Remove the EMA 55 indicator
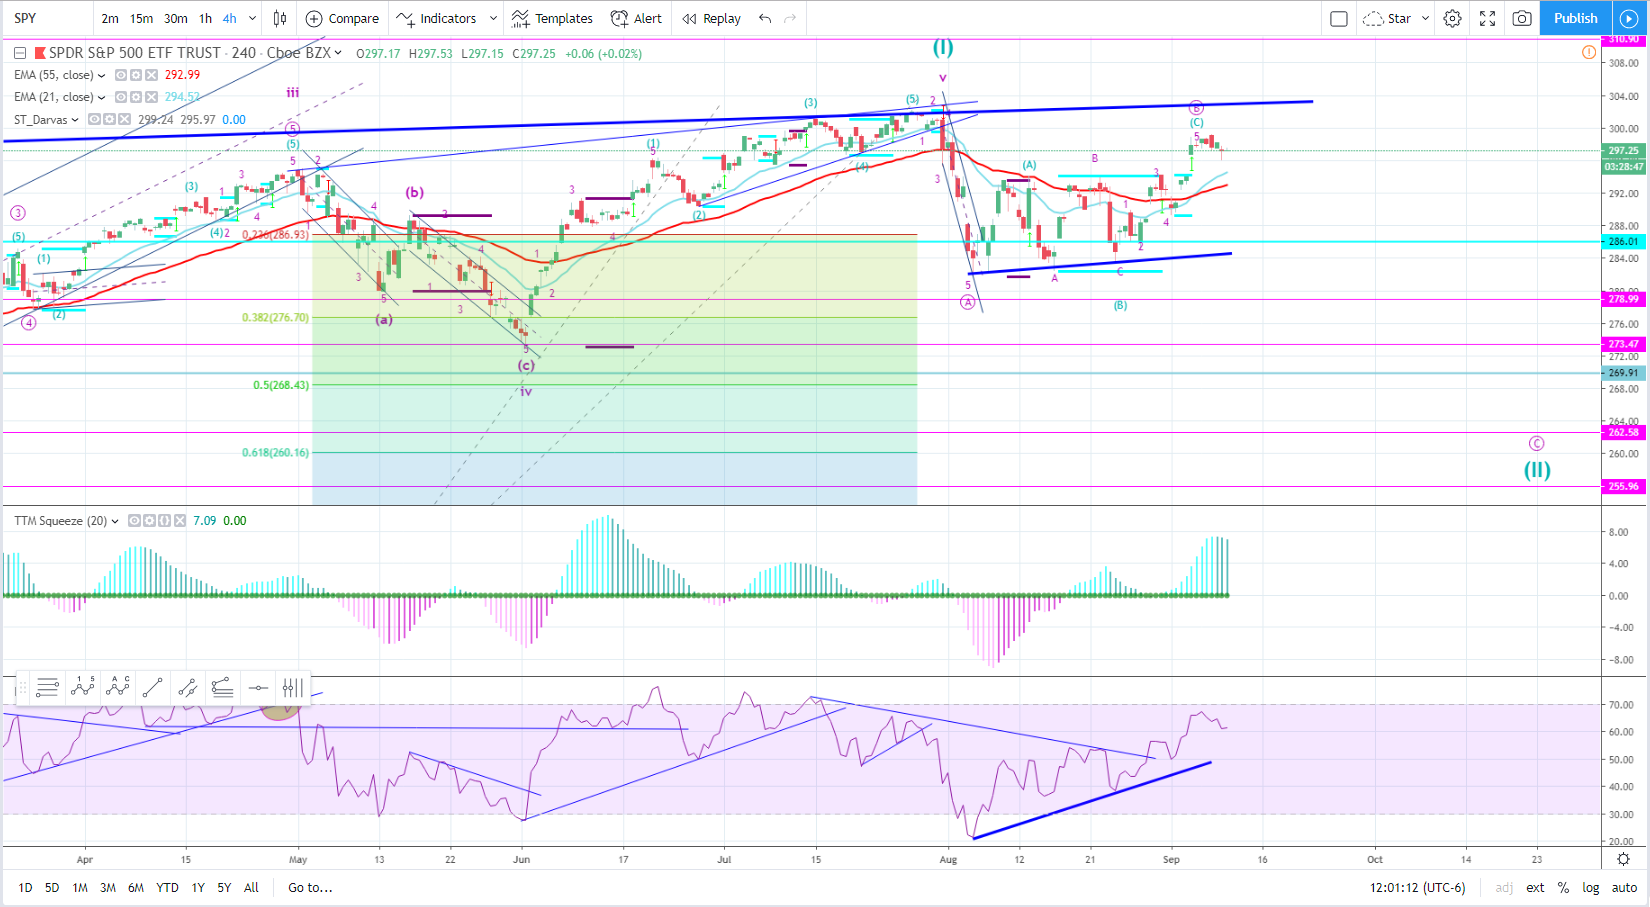 click(x=152, y=75)
